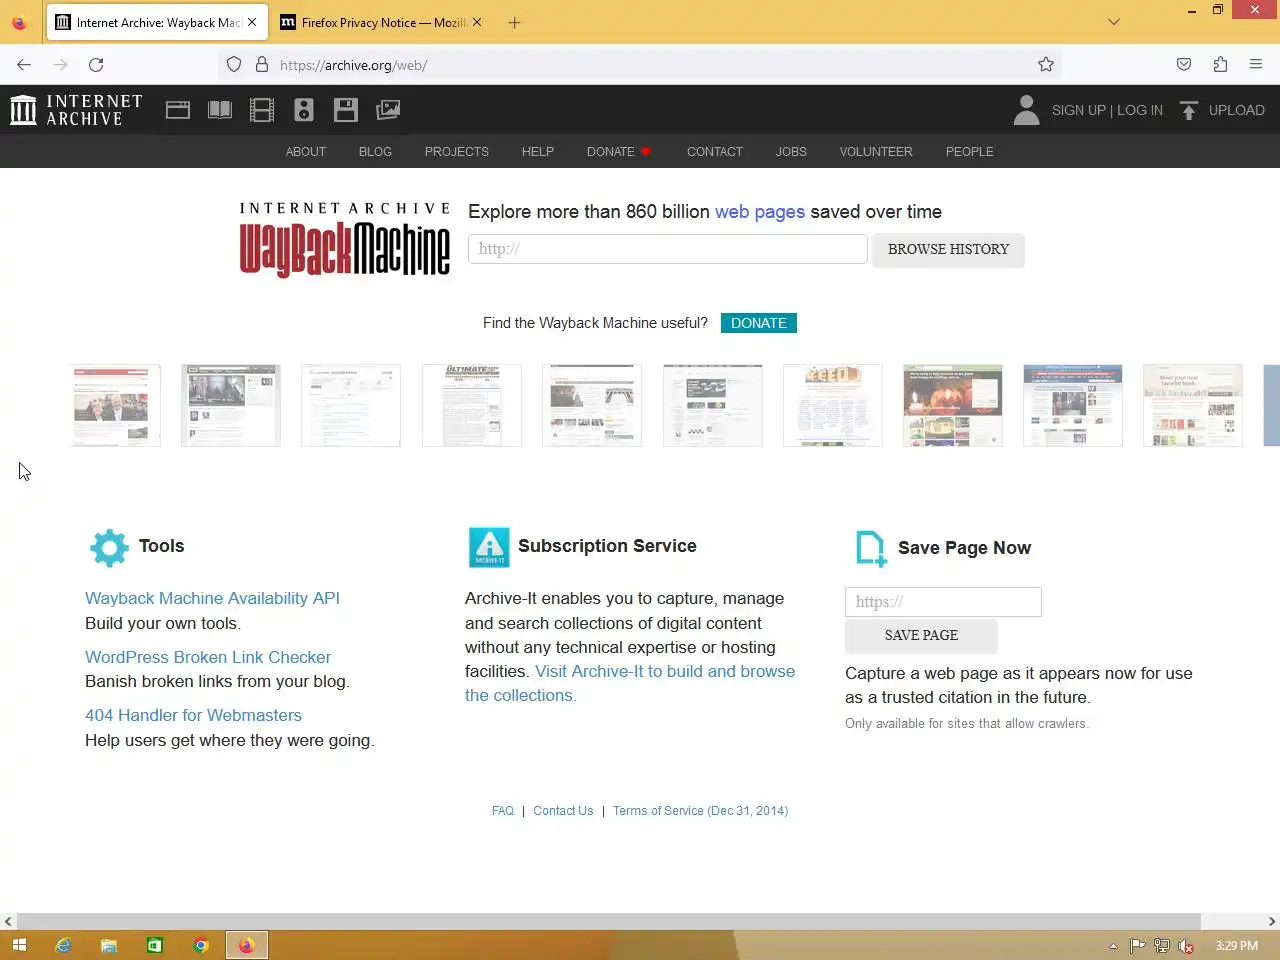
Task: Open the HELP menu item
Action: 538,152
